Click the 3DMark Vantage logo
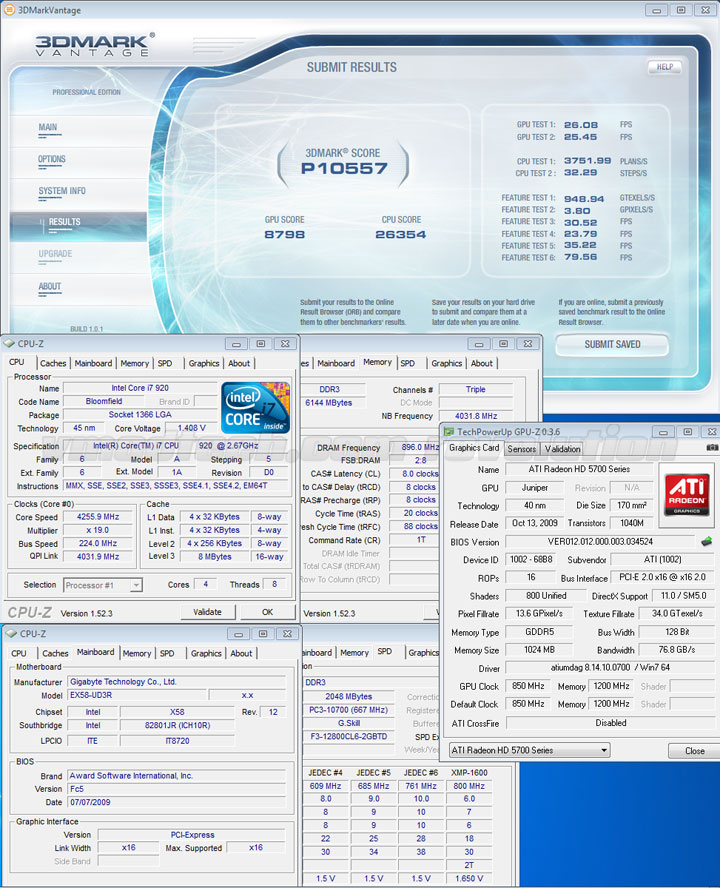This screenshot has height=888, width=720. click(x=95, y=45)
